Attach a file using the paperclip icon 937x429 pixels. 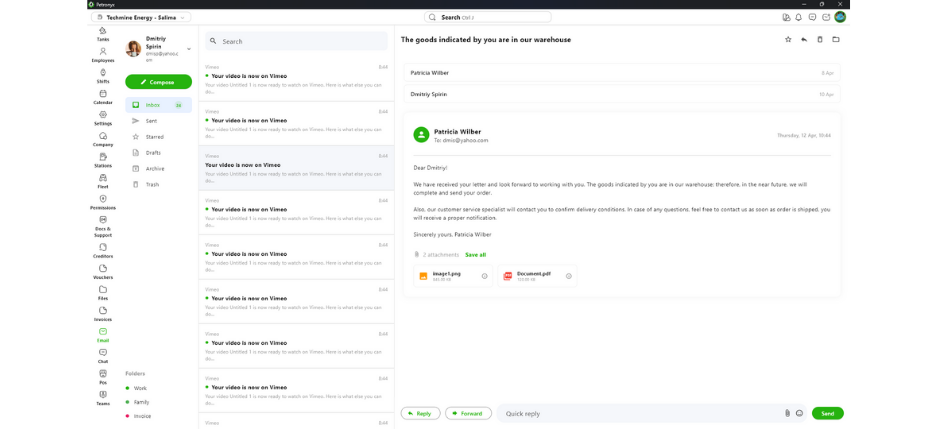coord(787,413)
